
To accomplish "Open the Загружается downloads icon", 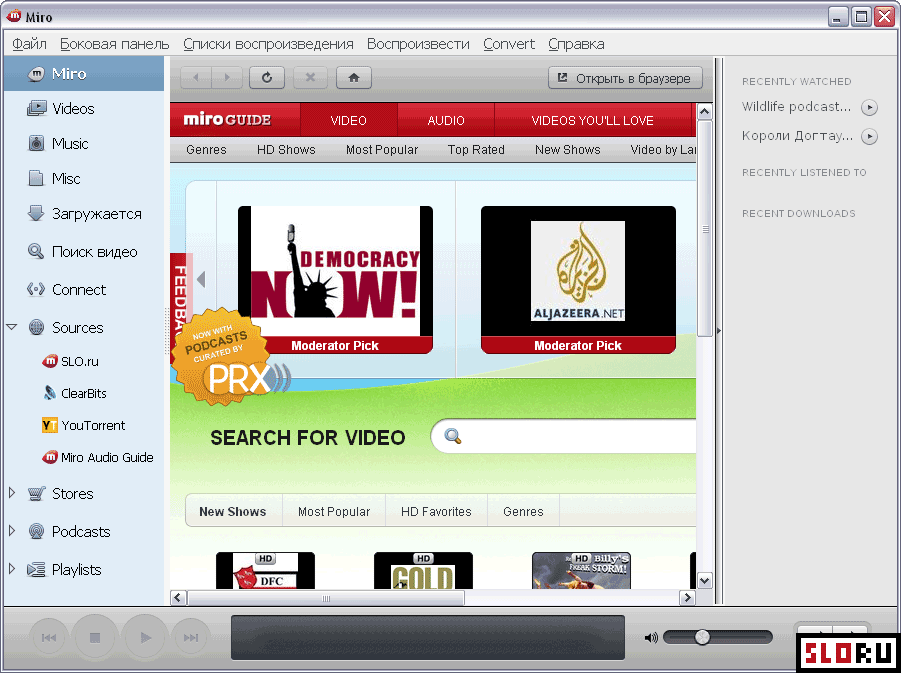I will [36, 213].
